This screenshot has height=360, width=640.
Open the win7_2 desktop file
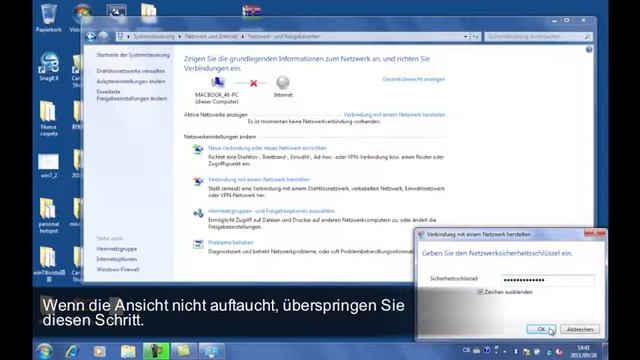pyautogui.click(x=49, y=166)
